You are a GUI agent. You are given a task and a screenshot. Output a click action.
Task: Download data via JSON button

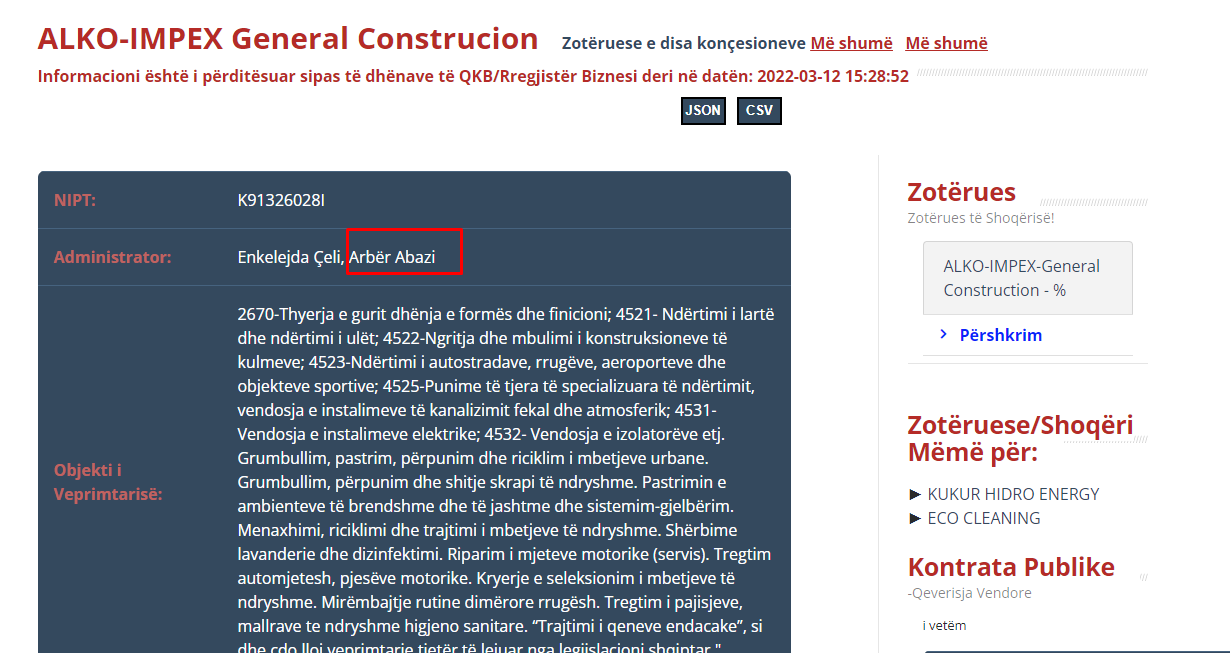(703, 111)
